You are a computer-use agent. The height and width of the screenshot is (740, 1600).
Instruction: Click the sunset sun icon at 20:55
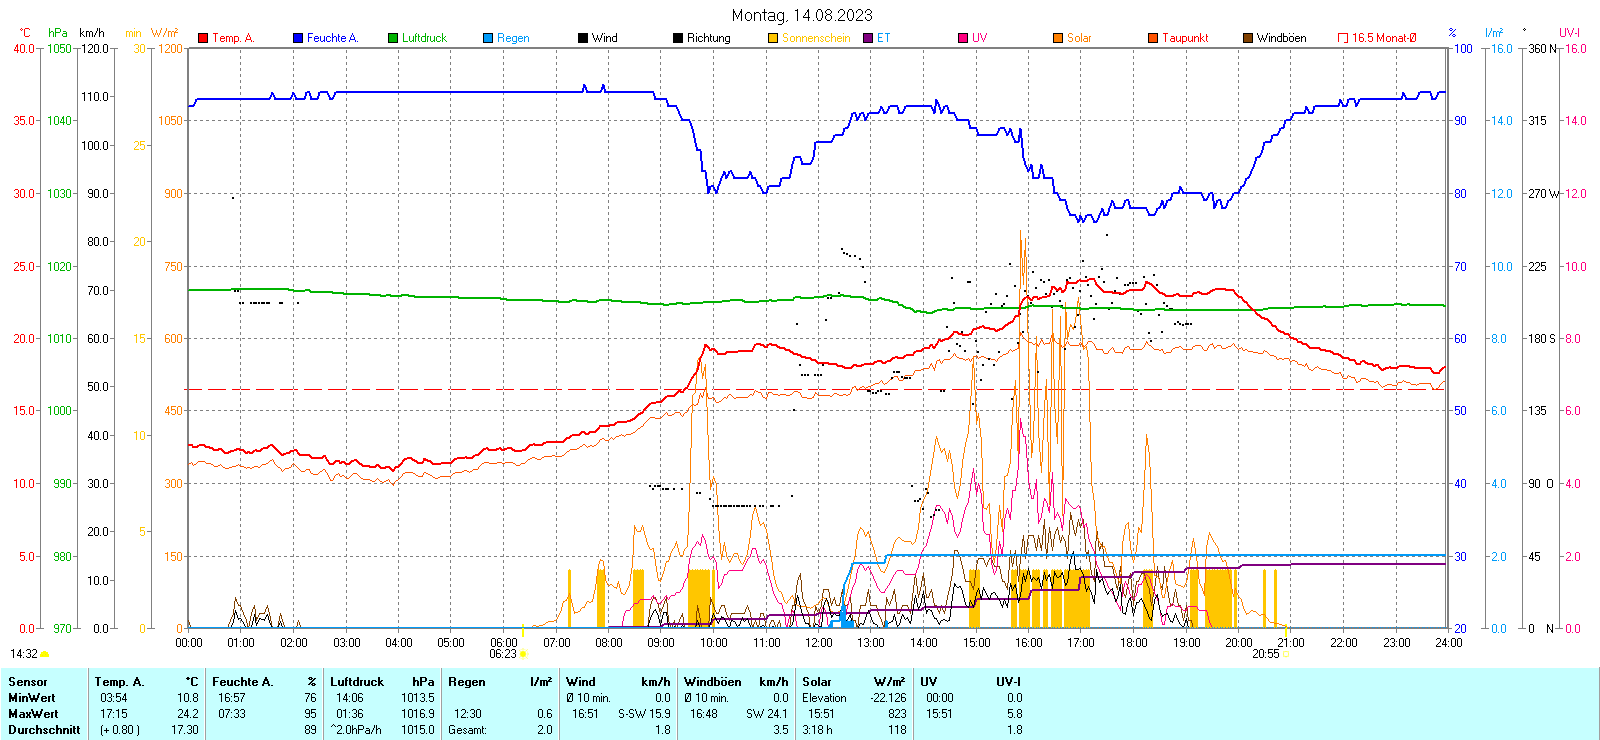1285,654
